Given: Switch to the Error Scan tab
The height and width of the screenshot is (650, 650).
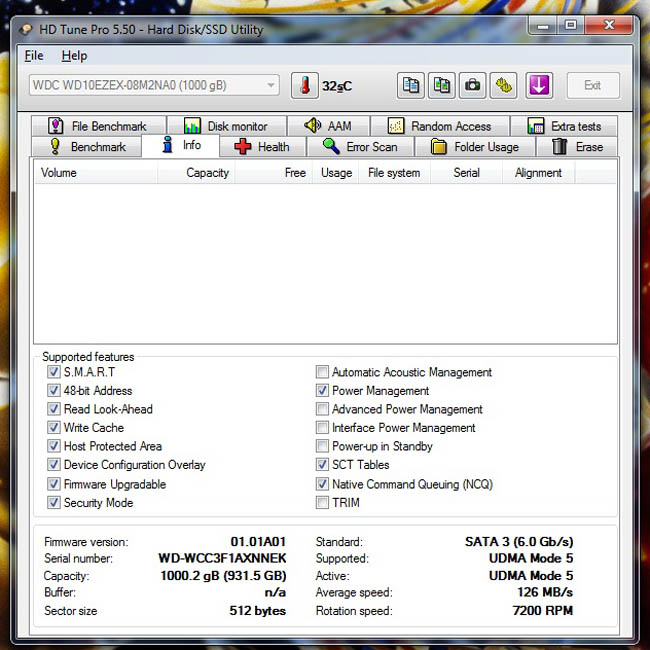Looking at the screenshot, I should 360,147.
